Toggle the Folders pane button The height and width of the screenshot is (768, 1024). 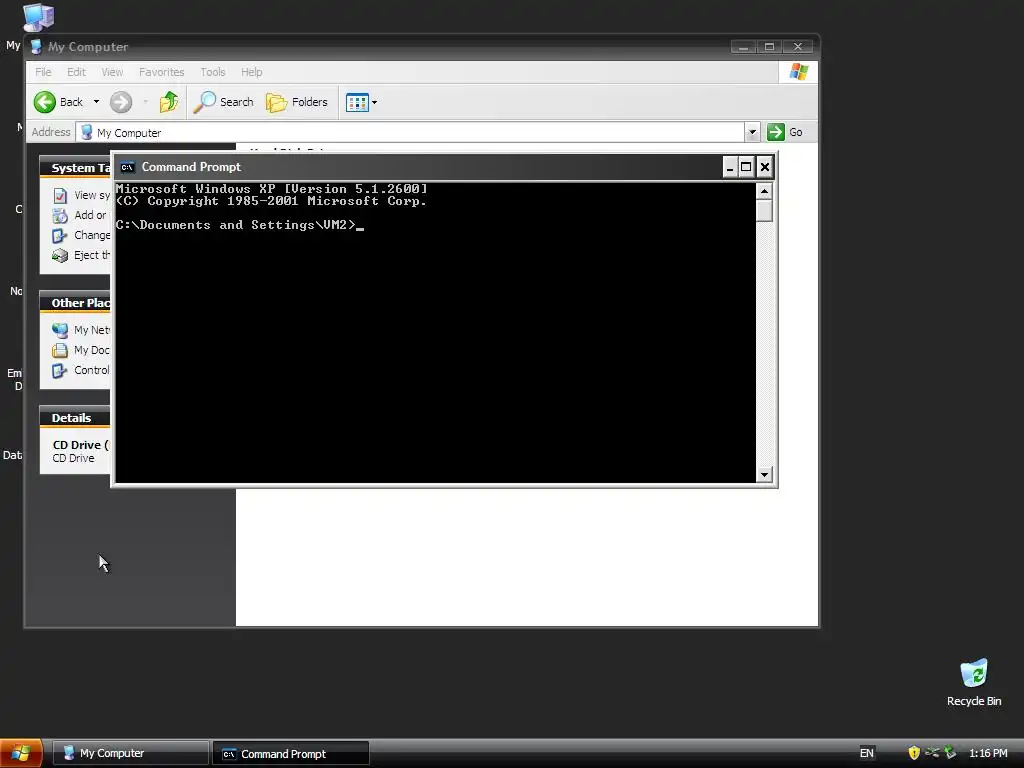[296, 102]
